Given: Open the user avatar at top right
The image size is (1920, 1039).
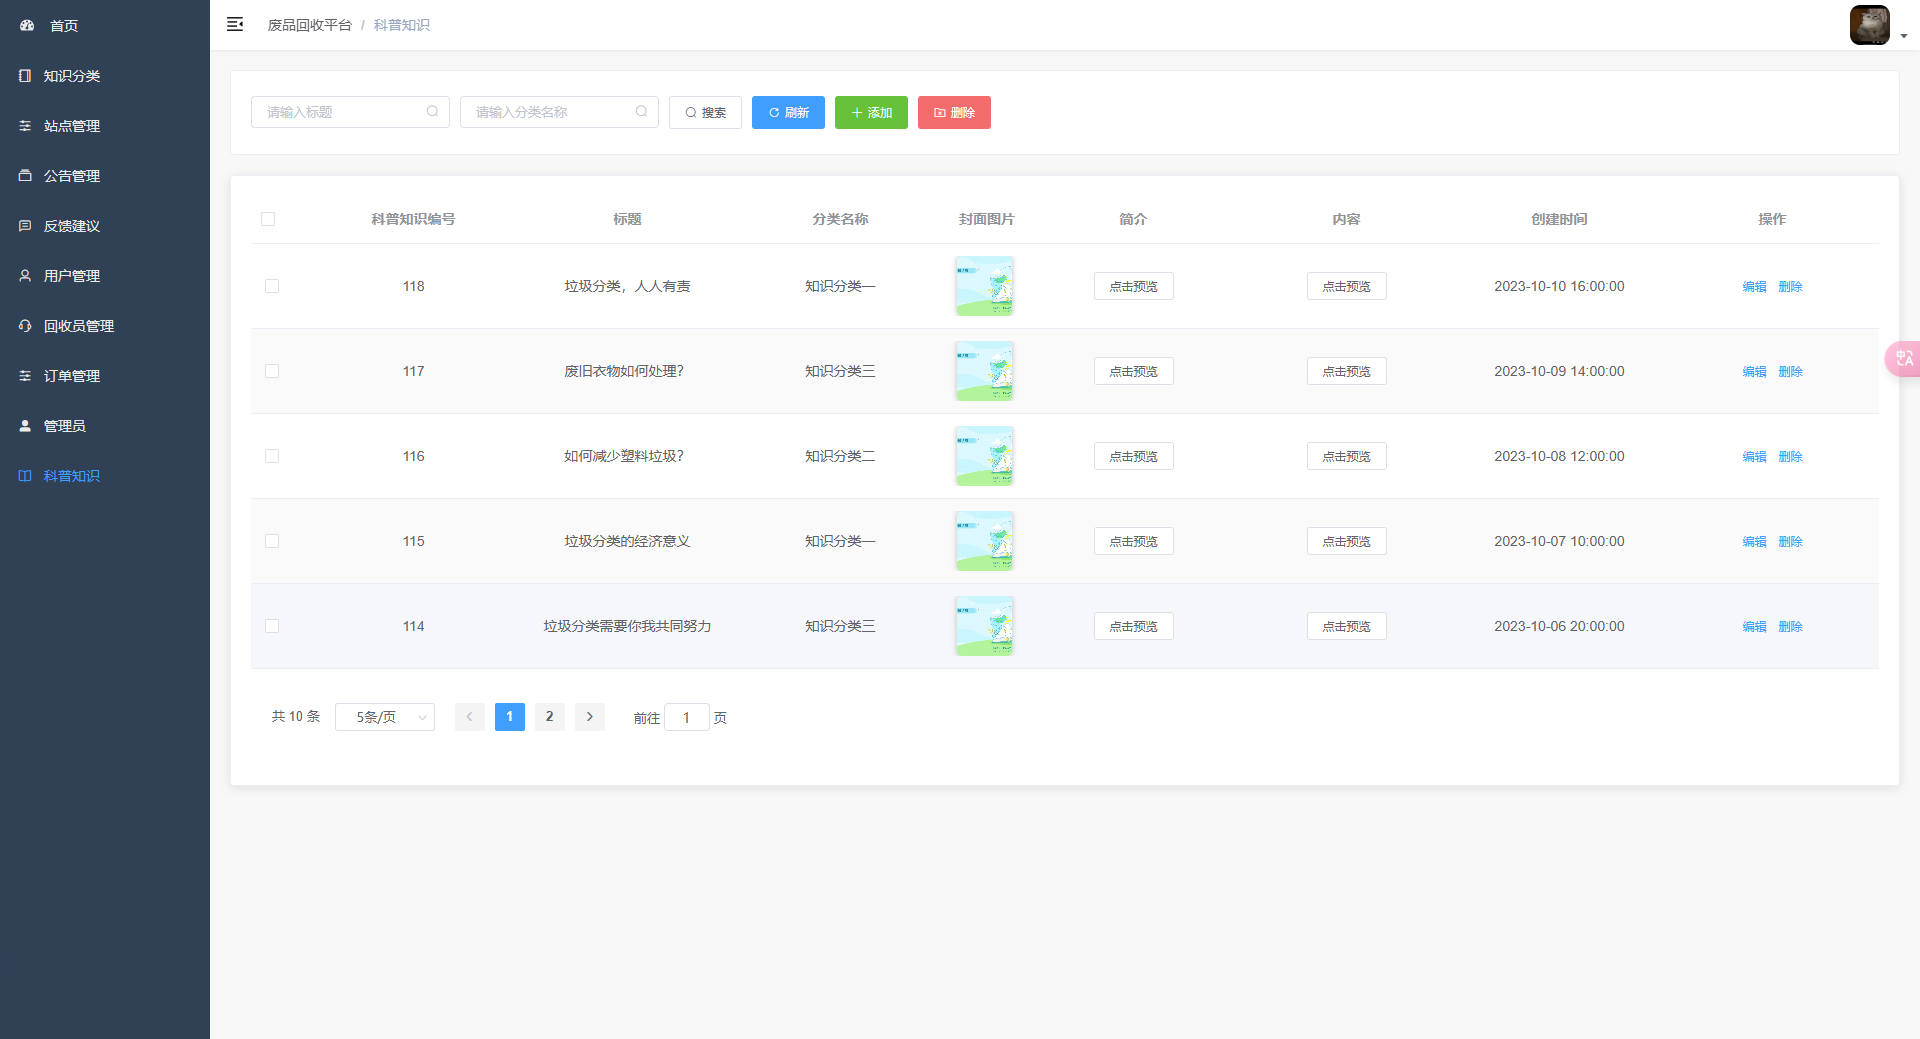Looking at the screenshot, I should click(x=1869, y=25).
